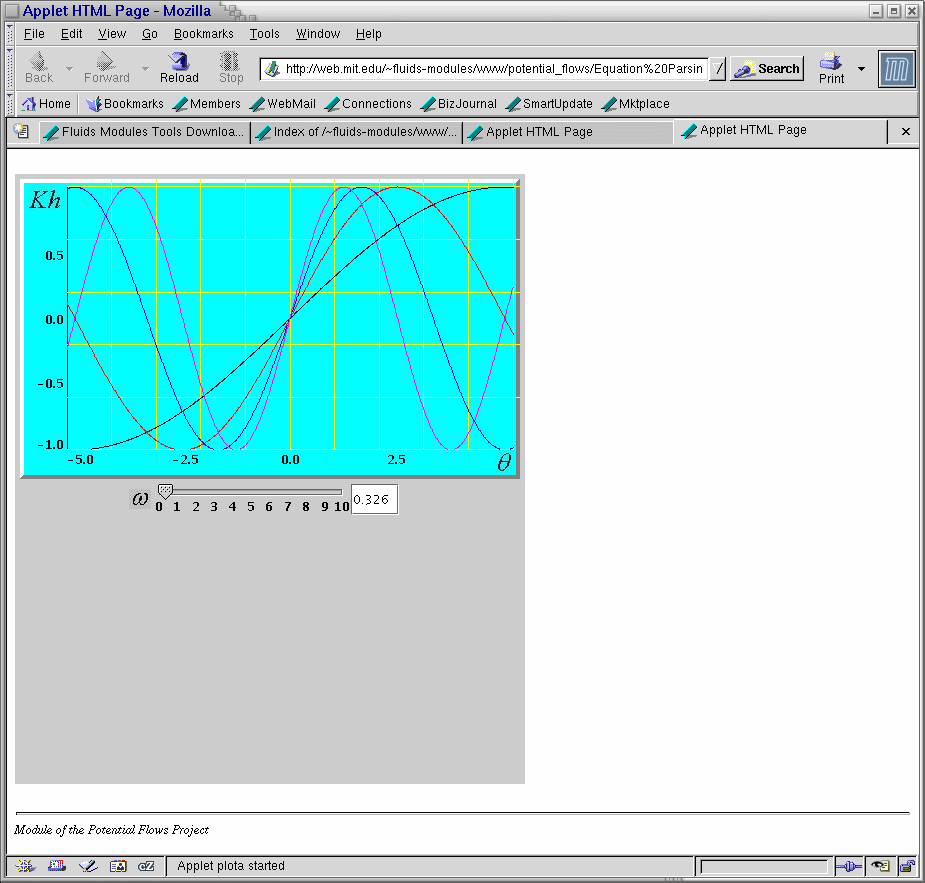
Task: Click the Search button
Action: coord(767,69)
